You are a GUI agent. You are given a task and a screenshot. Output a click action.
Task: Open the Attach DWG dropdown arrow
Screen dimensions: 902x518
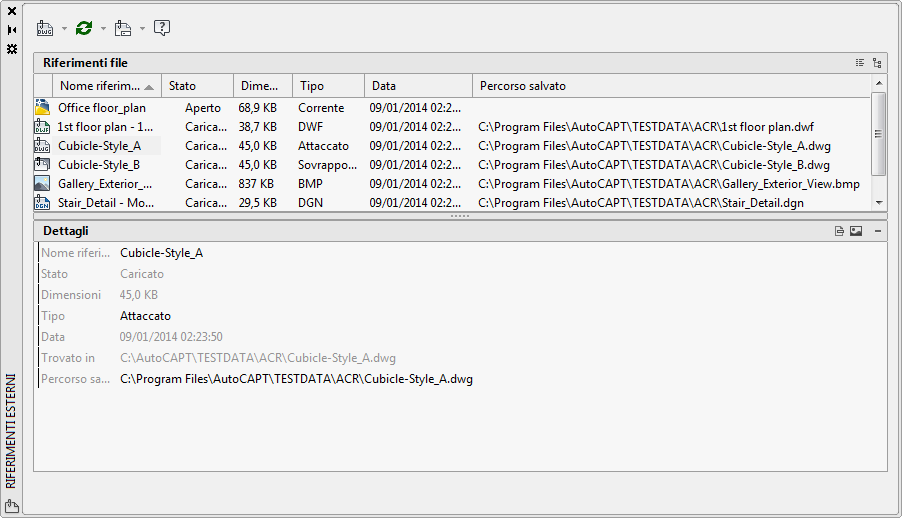click(x=65, y=28)
